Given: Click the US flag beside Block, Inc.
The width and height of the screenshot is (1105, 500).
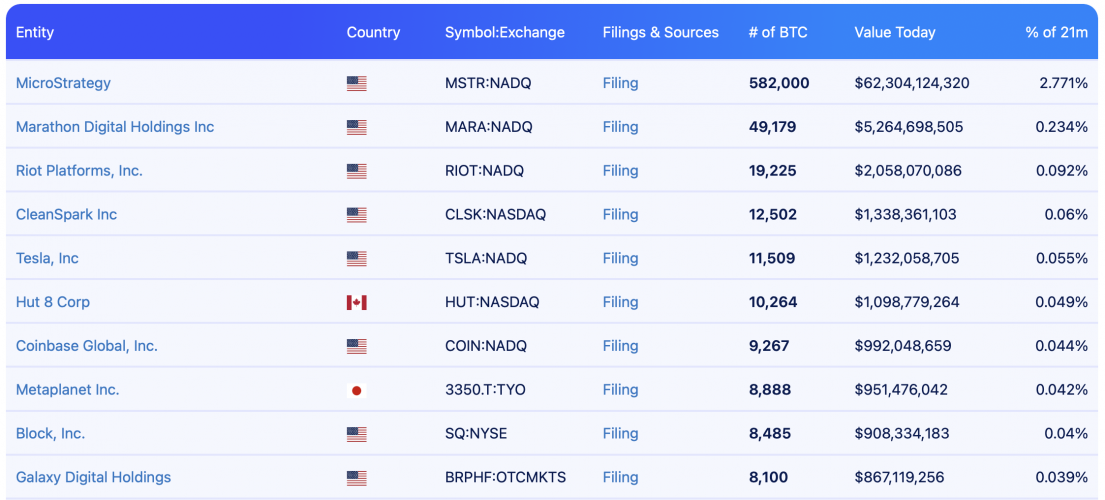Looking at the screenshot, I should coord(357,434).
